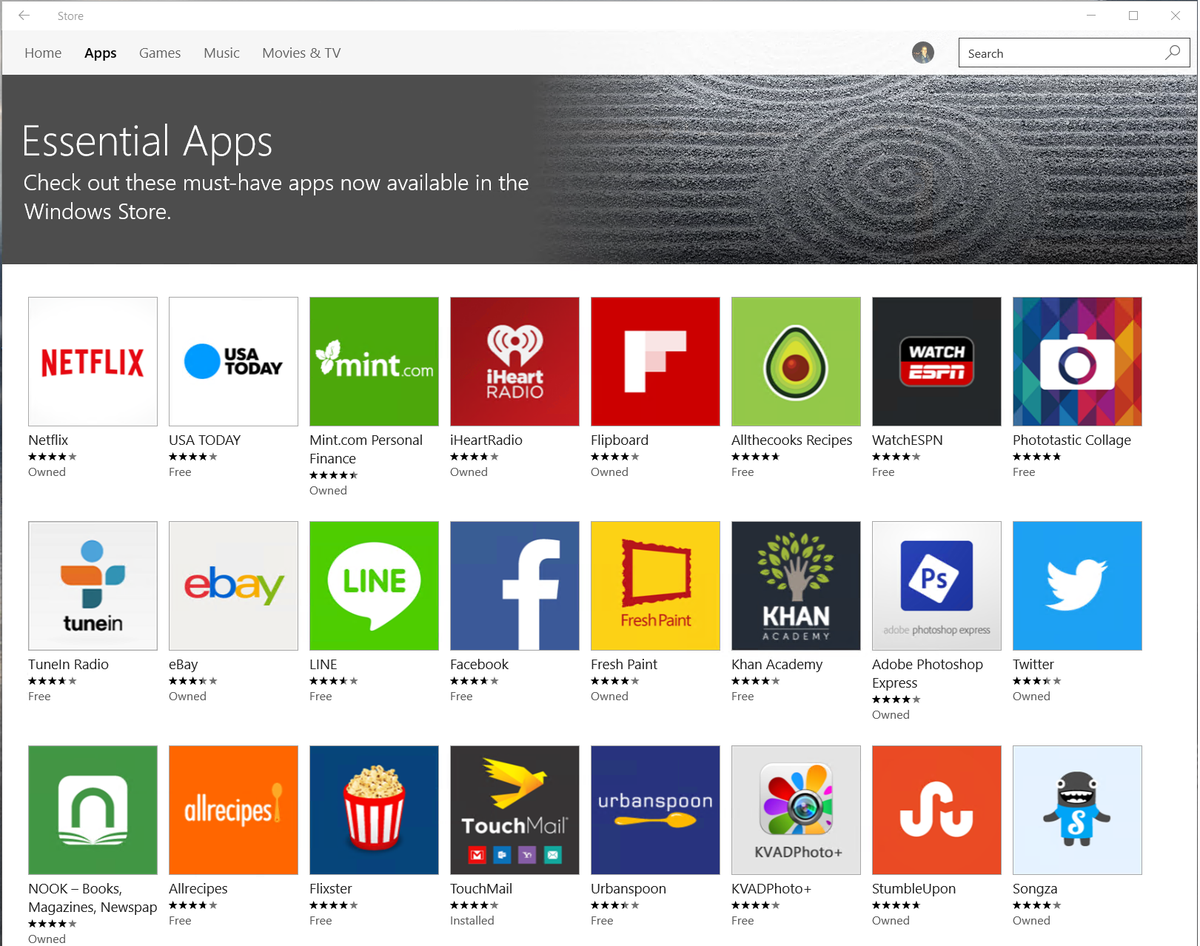Select the TouchMail app icon
The height and width of the screenshot is (946, 1200).
point(515,810)
